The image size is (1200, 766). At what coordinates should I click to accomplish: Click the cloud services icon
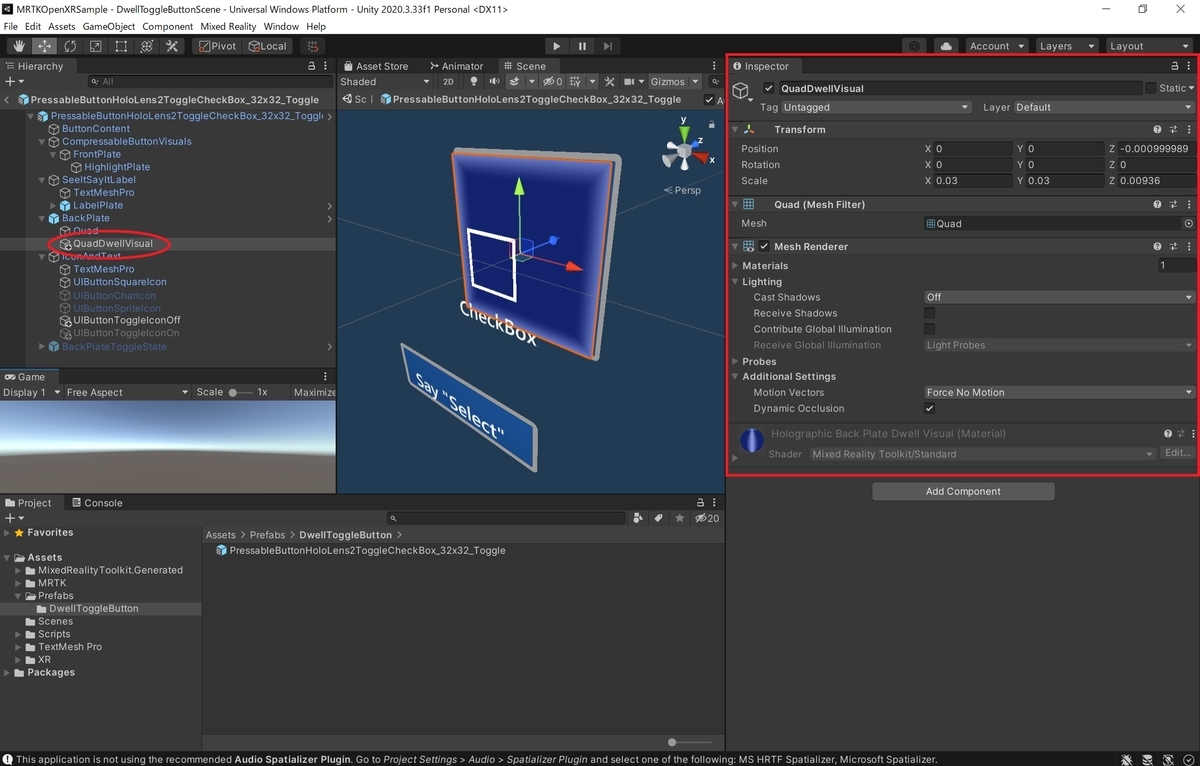click(945, 46)
